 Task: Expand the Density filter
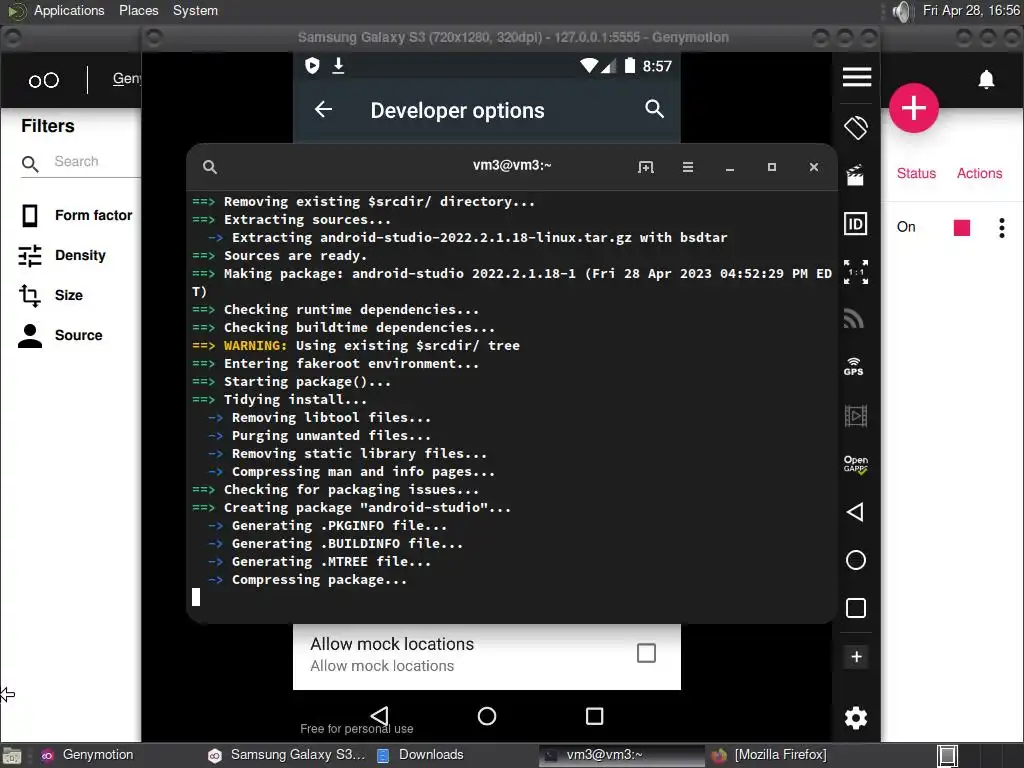[x=62, y=255]
